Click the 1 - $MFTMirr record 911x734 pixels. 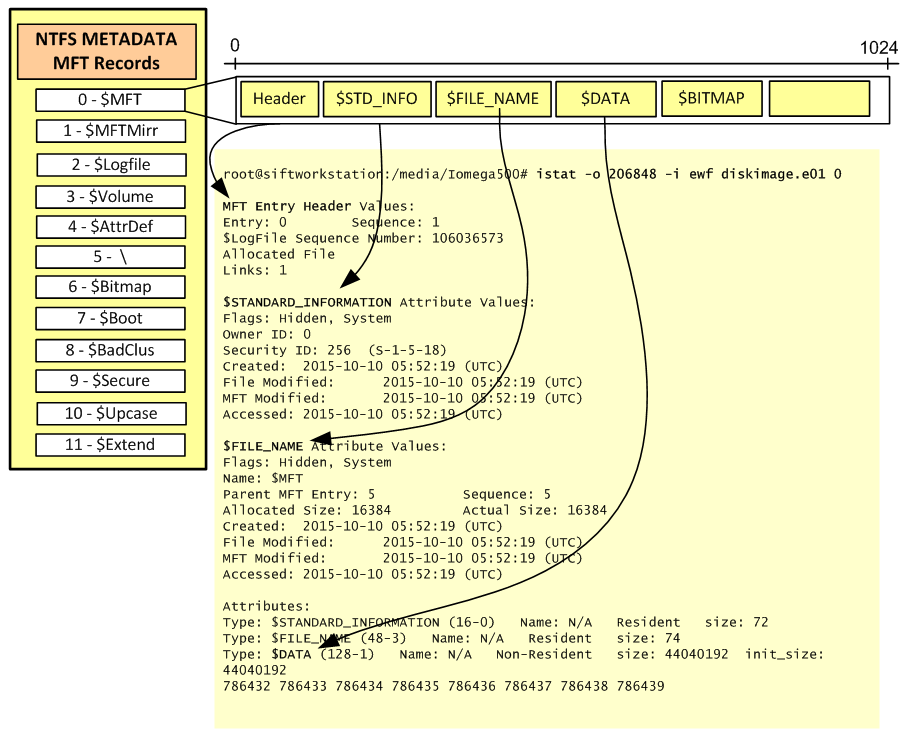tap(110, 131)
